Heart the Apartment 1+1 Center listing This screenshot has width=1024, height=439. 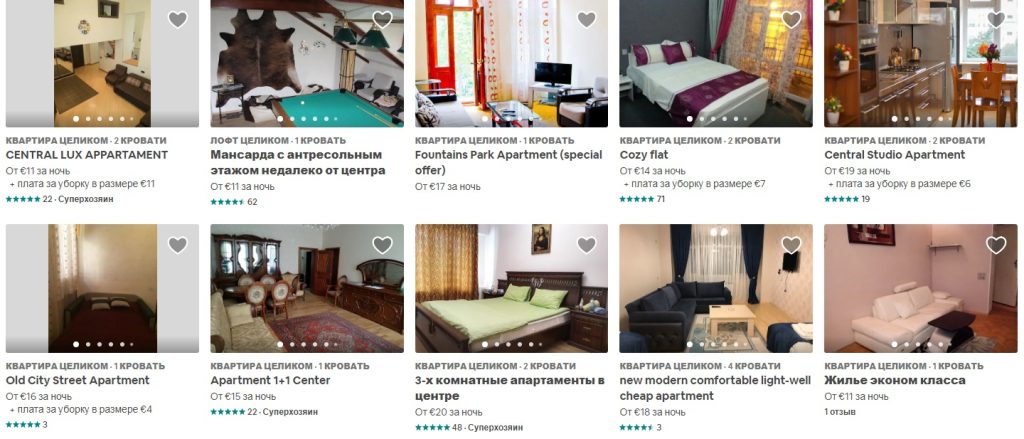382,245
